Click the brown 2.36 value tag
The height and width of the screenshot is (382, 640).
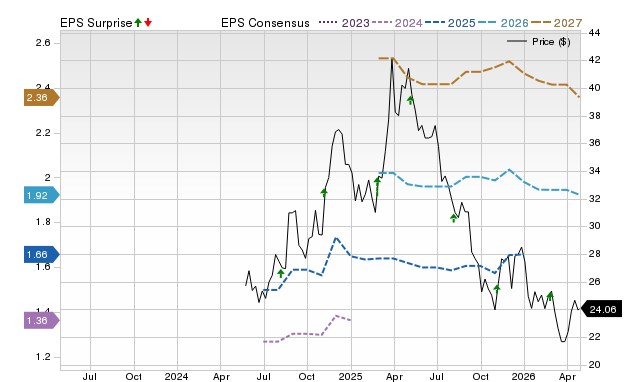tap(42, 98)
